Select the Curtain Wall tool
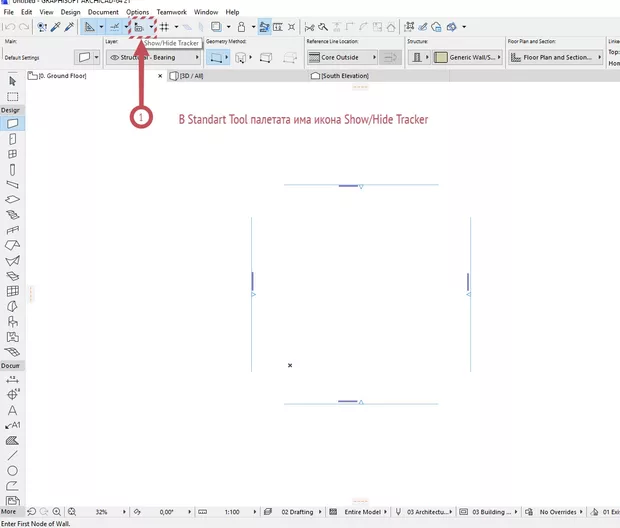 pos(12,291)
